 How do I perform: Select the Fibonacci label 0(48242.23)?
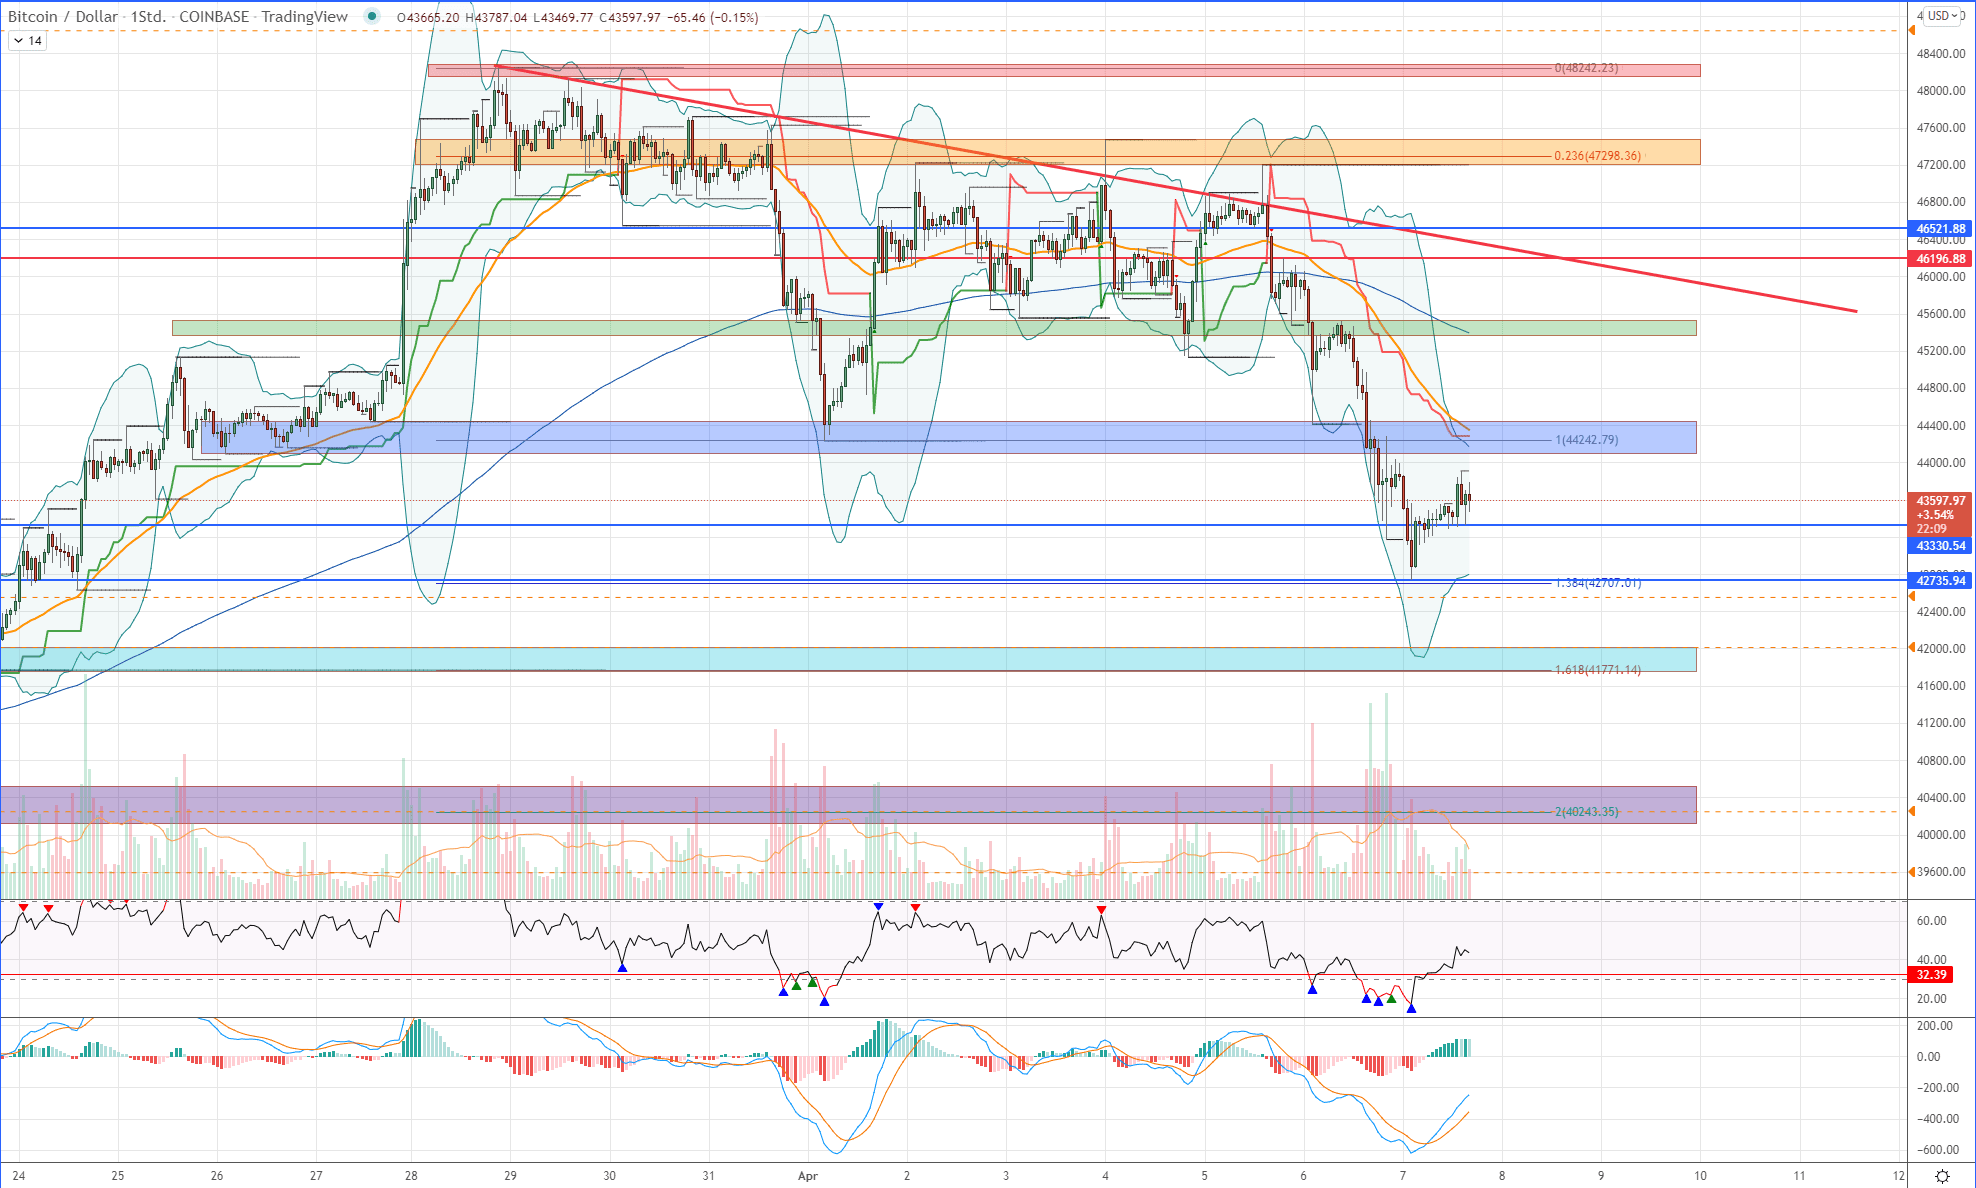1586,68
